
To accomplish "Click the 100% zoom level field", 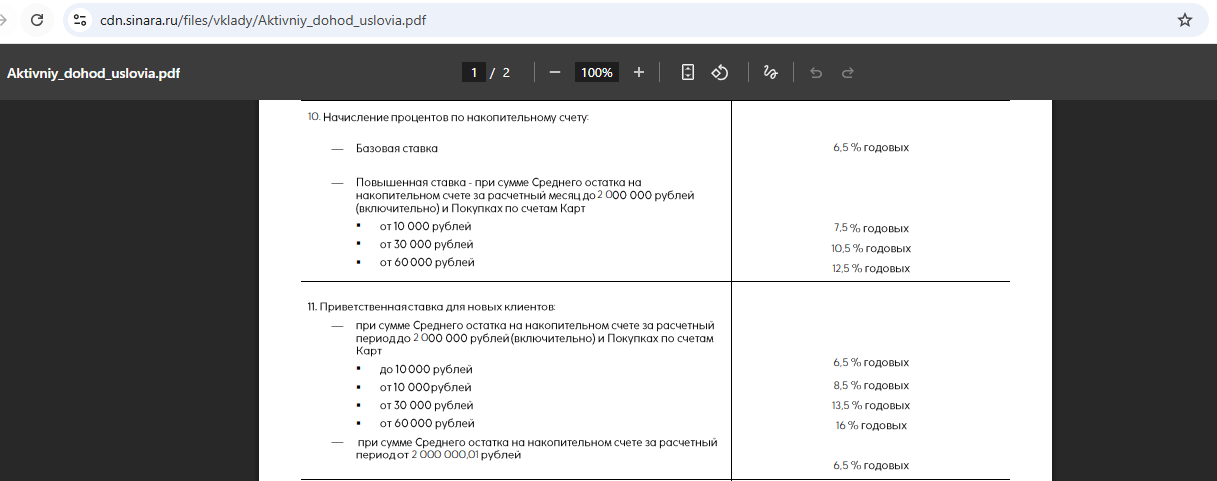I will 597,73.
